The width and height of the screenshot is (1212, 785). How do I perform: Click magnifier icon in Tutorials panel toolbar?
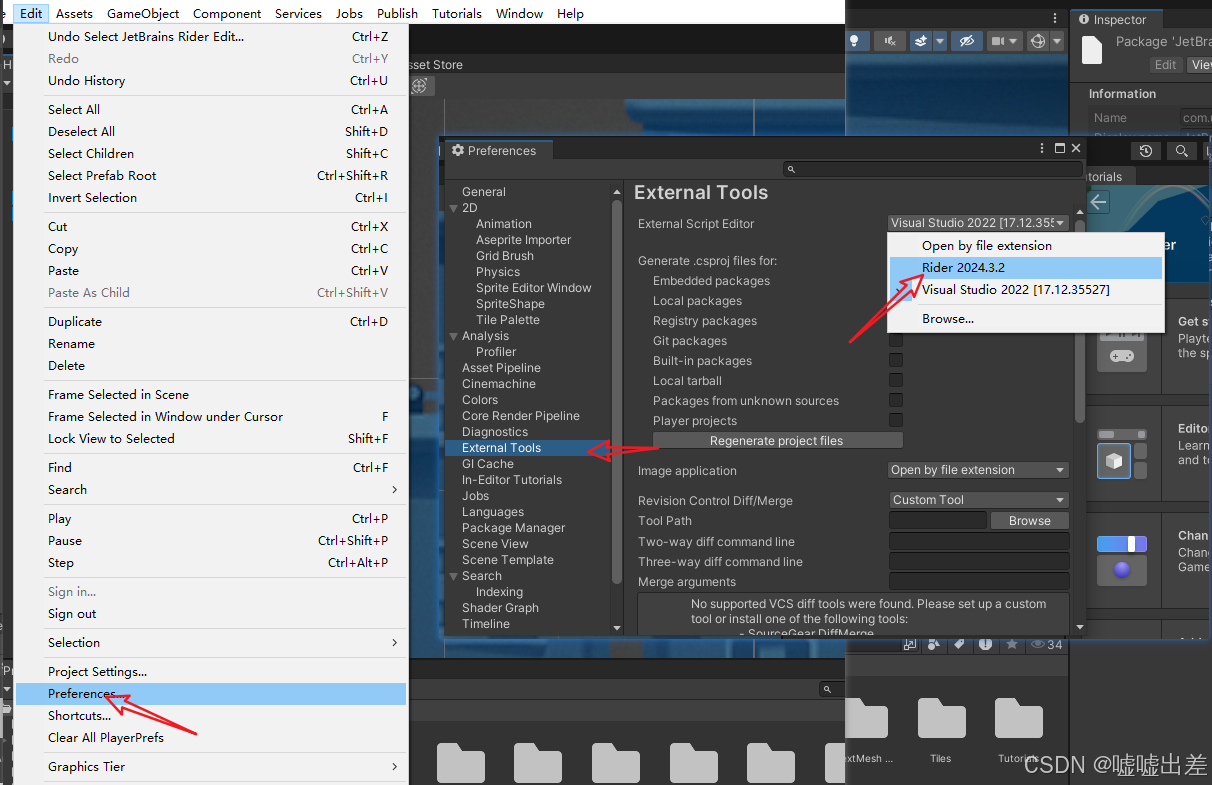click(x=1181, y=151)
